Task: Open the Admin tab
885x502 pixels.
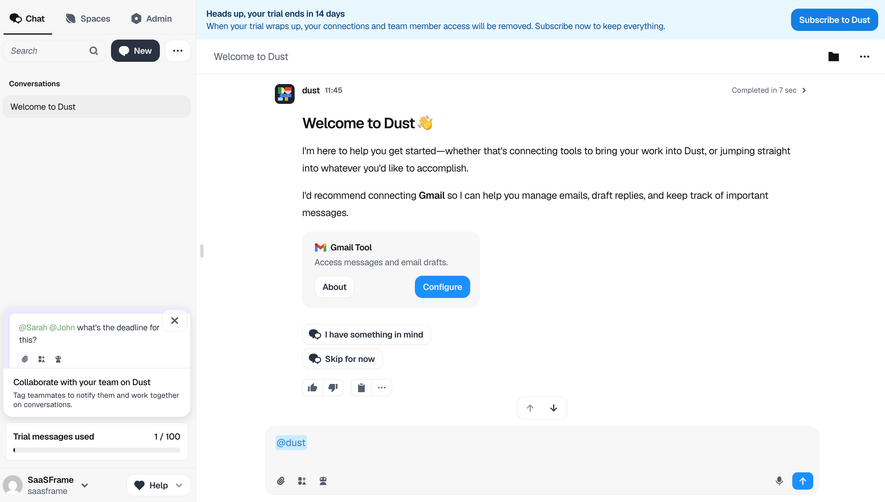Action: (x=151, y=19)
